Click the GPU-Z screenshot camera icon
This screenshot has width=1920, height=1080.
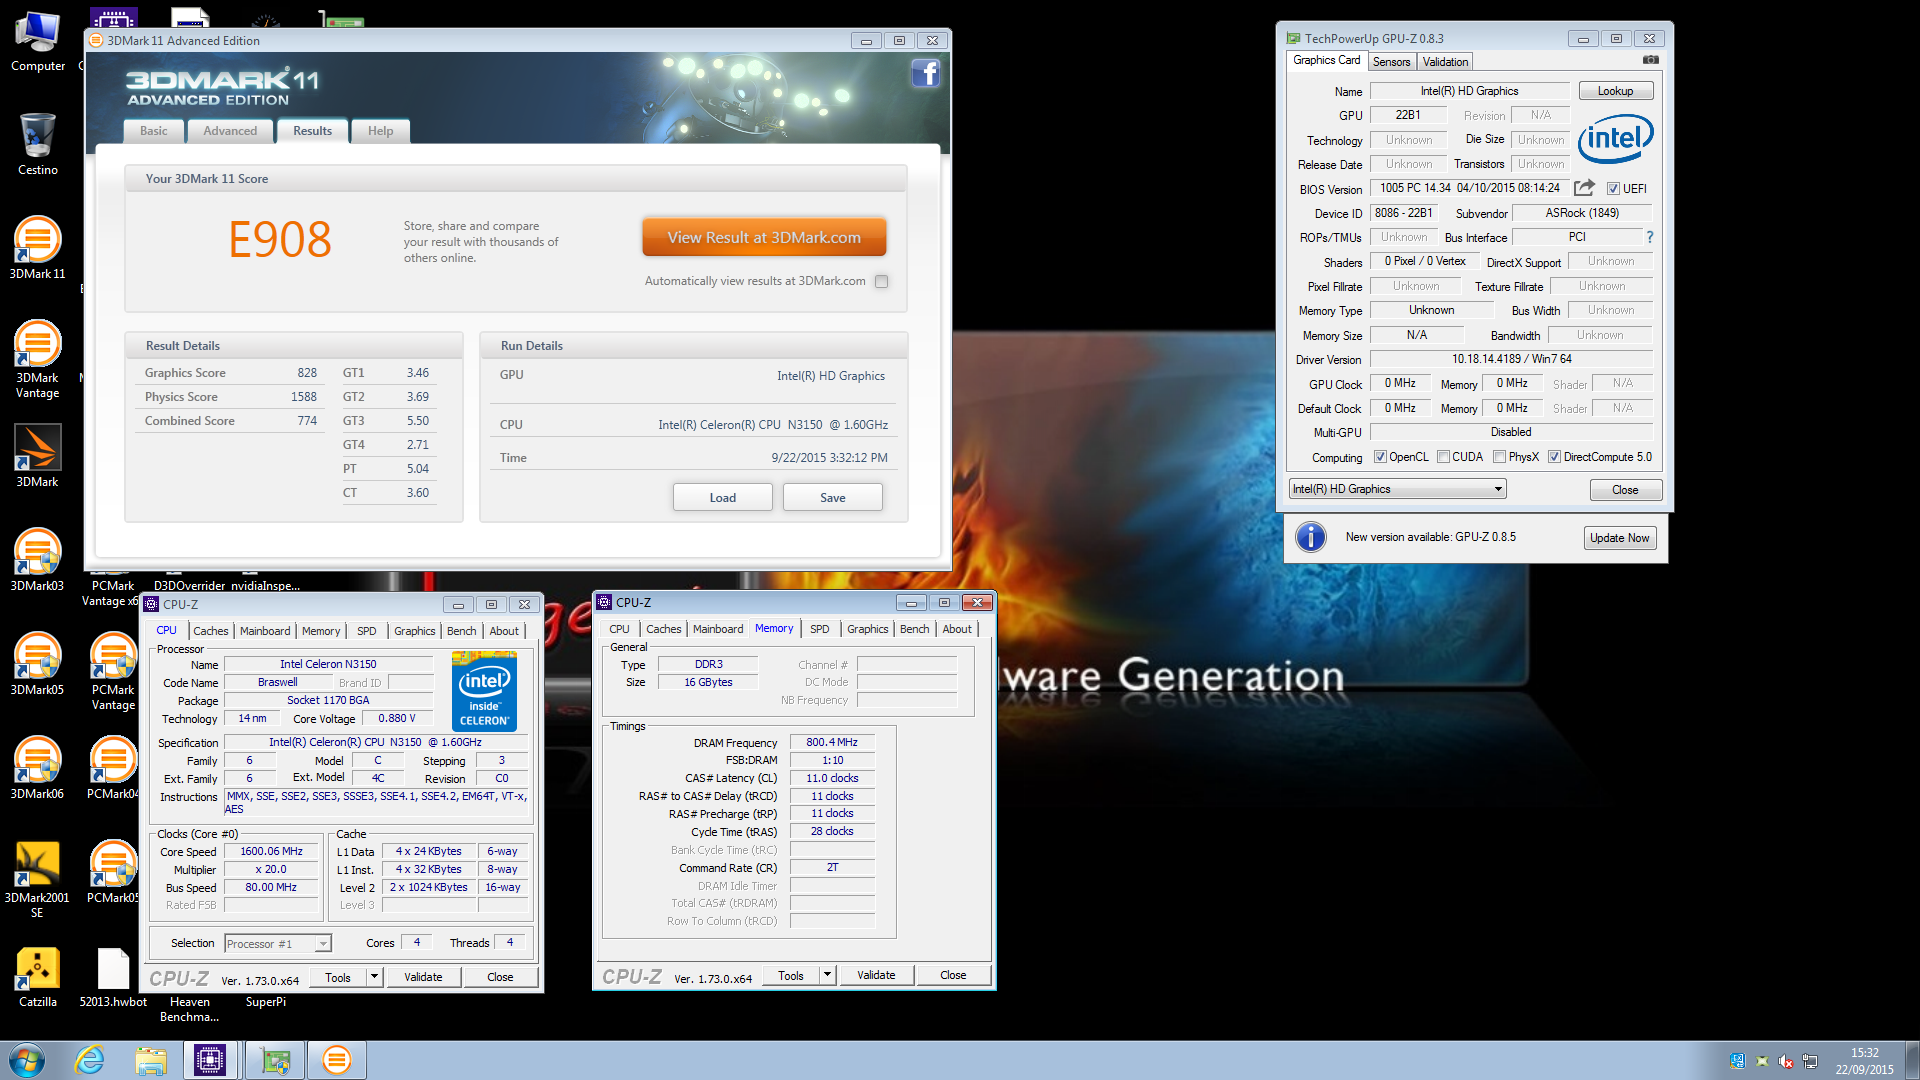coord(1651,60)
